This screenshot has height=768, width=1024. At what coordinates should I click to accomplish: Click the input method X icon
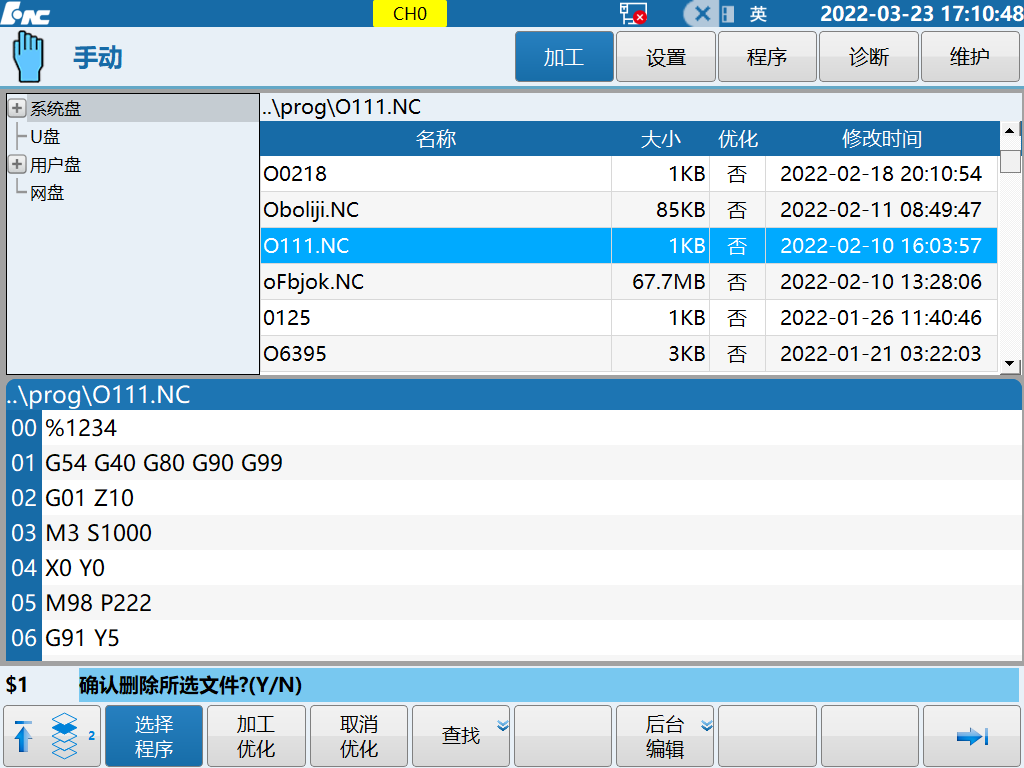702,14
